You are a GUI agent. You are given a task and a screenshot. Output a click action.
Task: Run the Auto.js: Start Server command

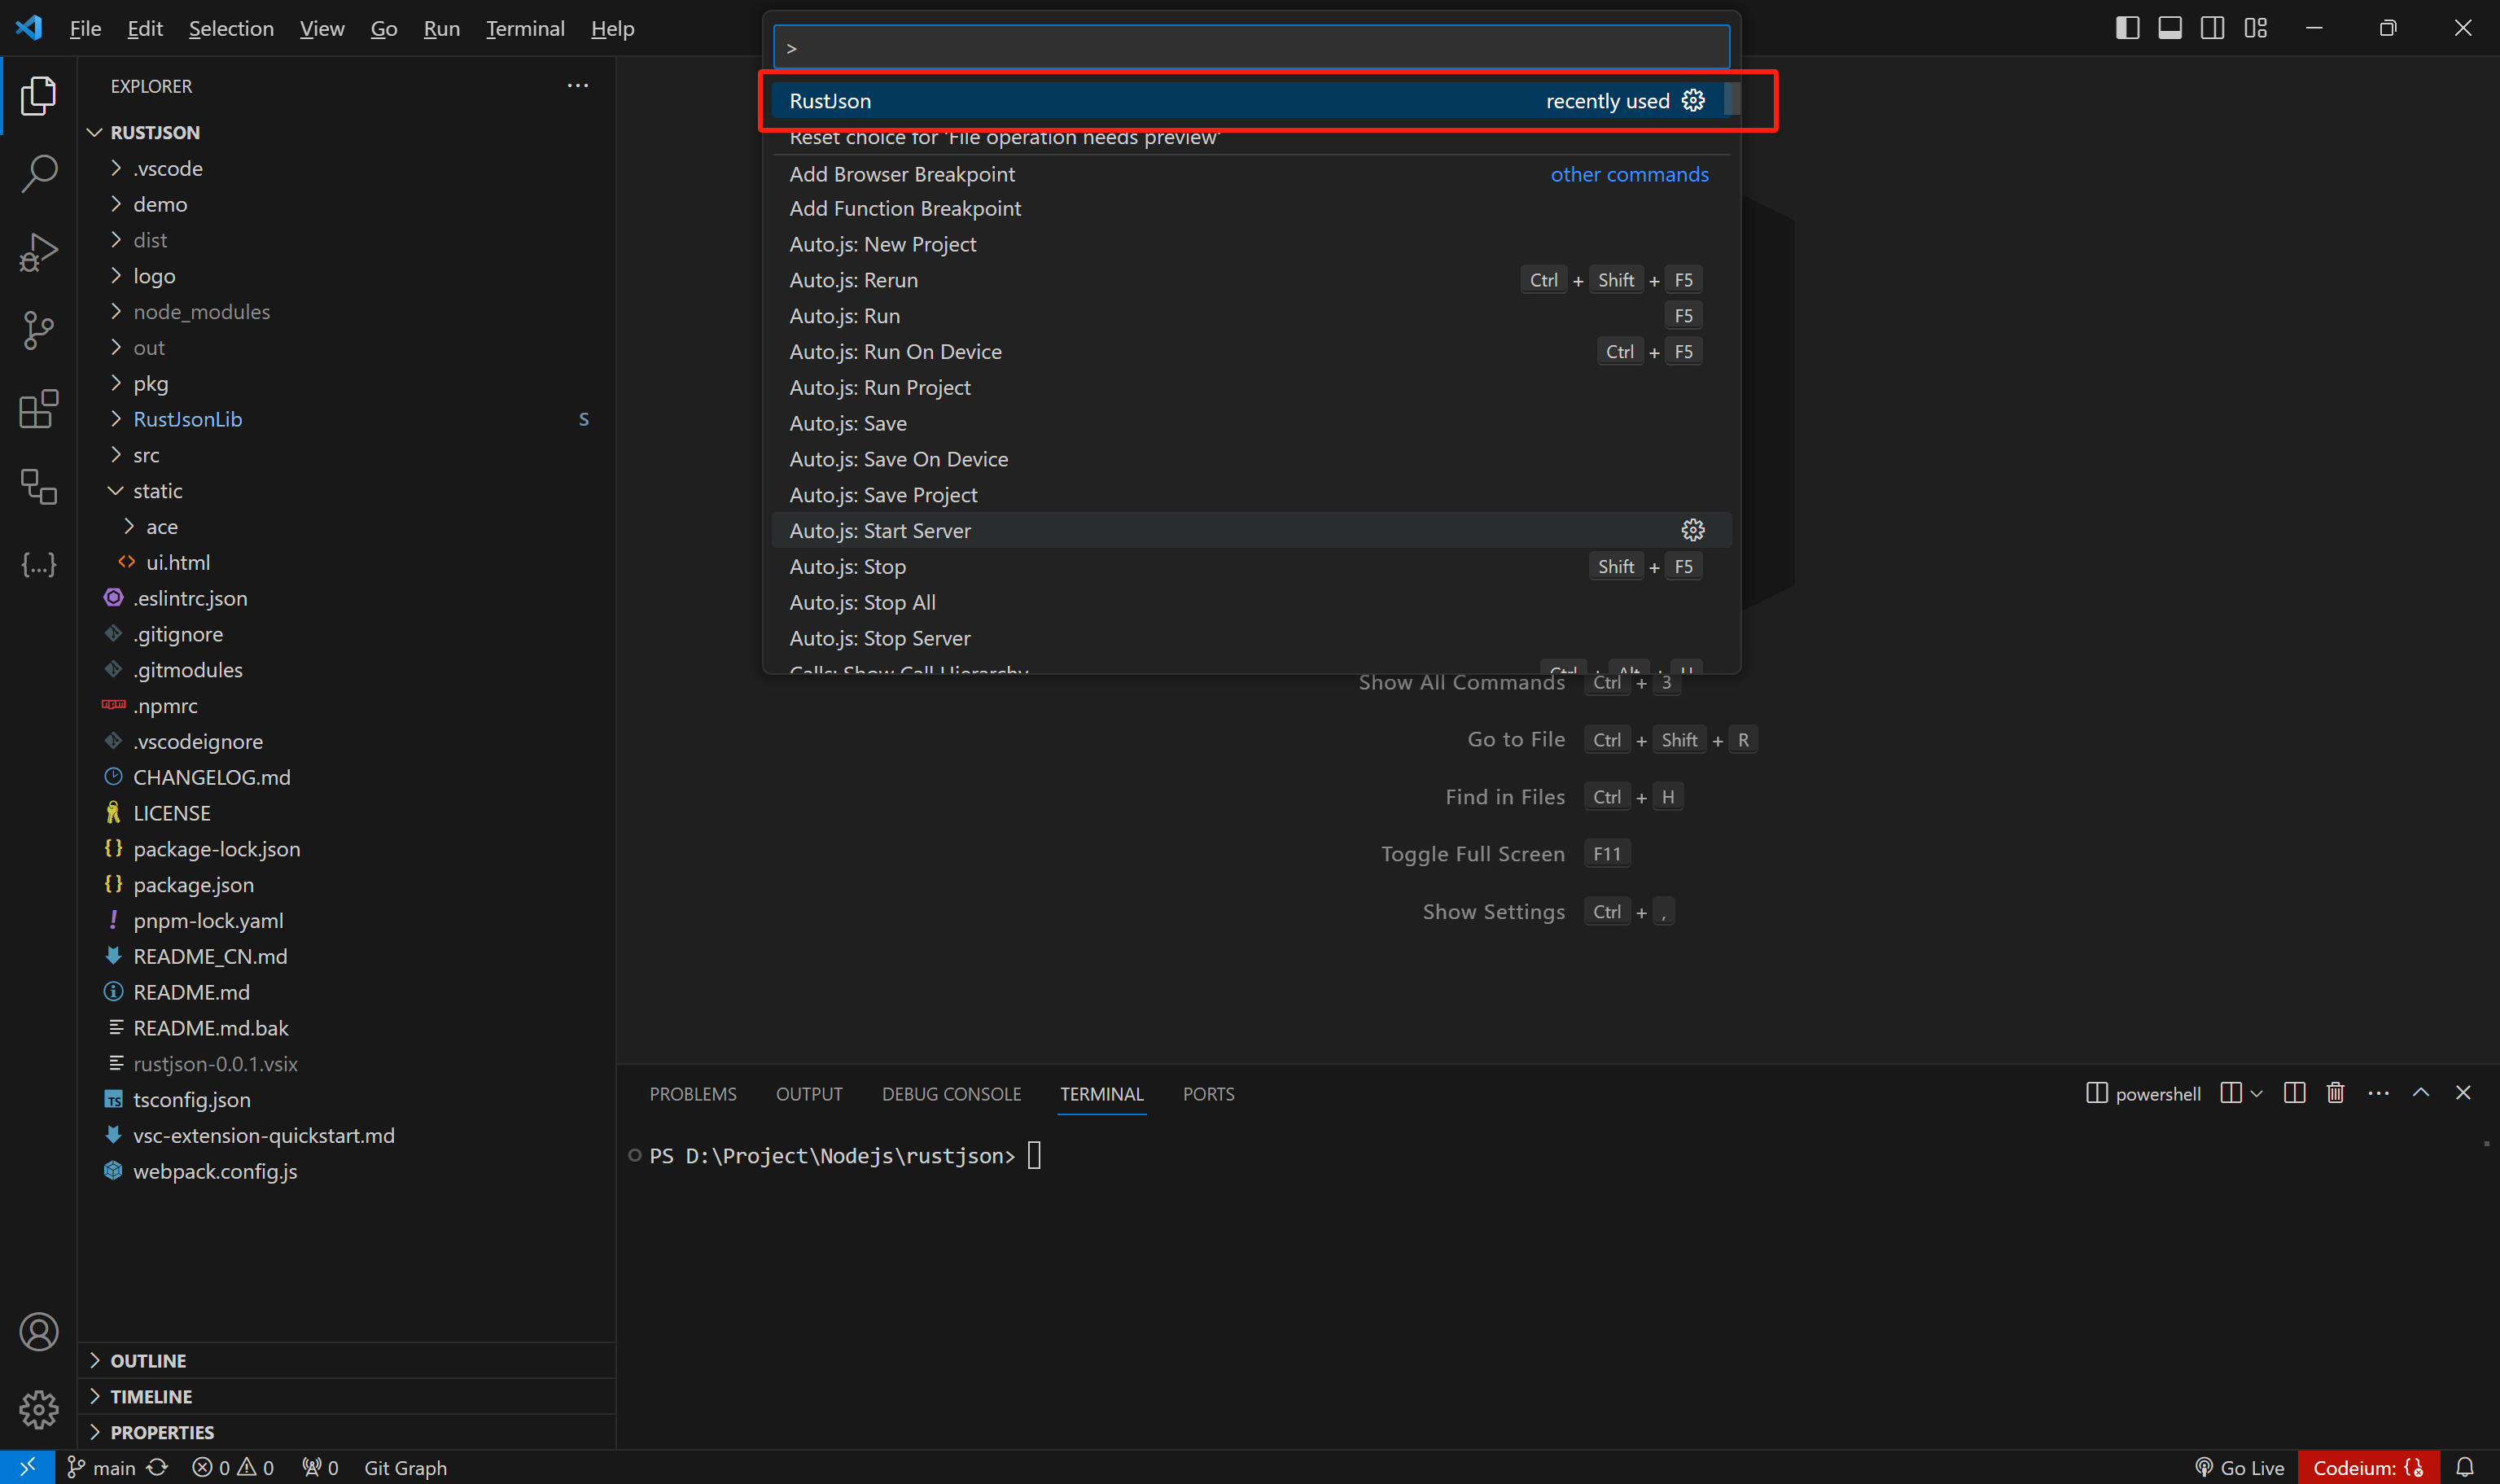coord(880,531)
